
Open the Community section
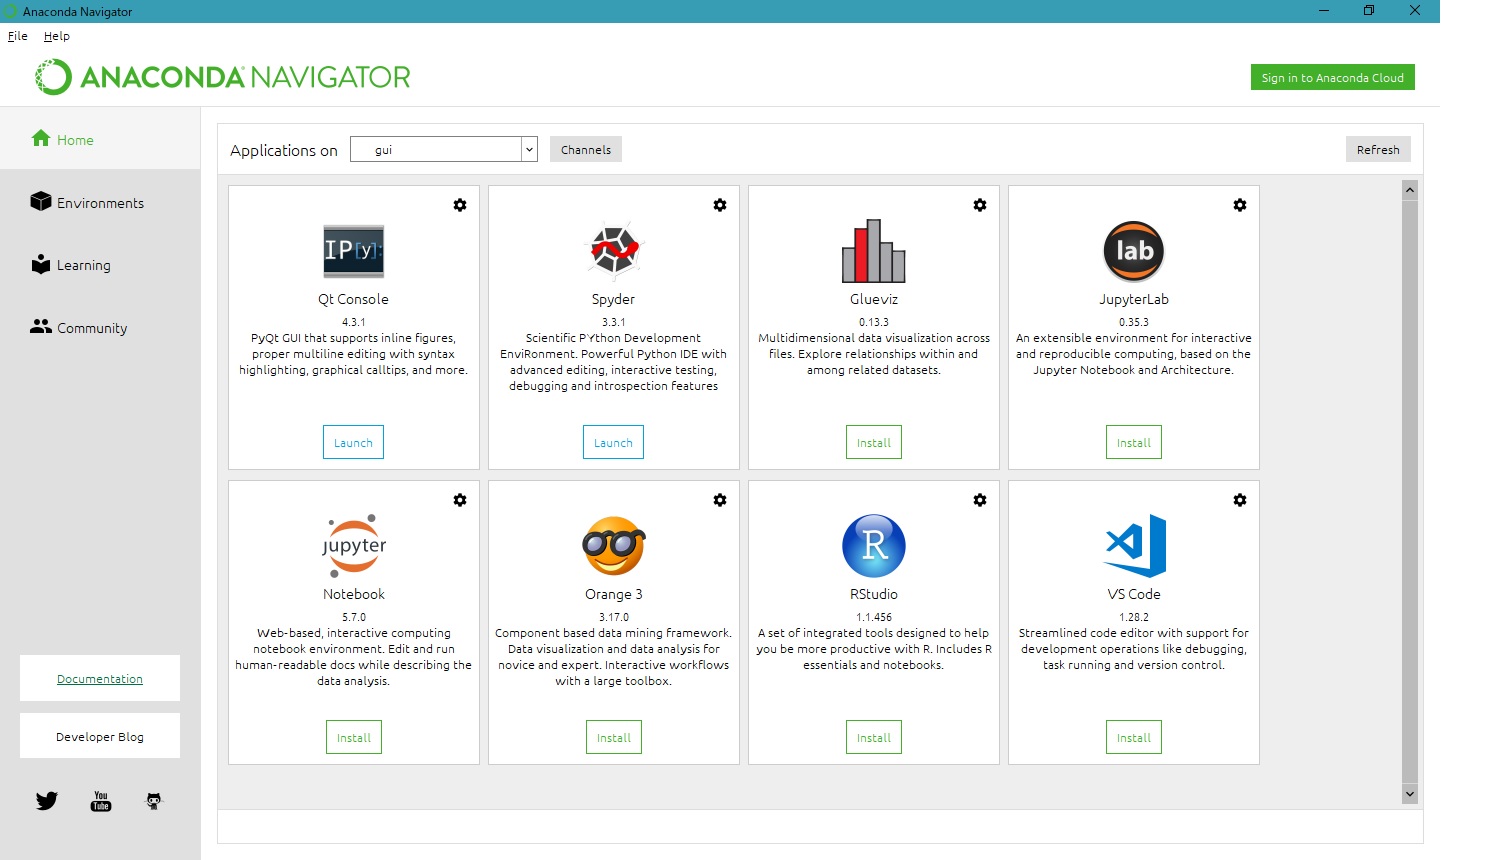click(92, 327)
